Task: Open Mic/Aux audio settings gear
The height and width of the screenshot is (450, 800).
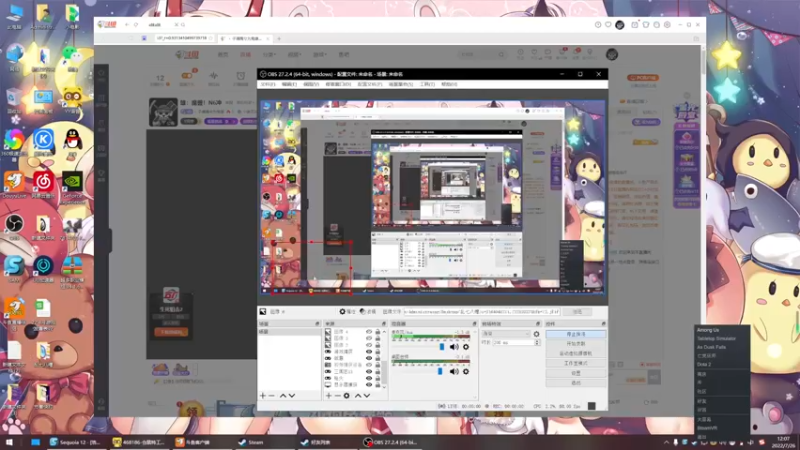Action: point(465,347)
